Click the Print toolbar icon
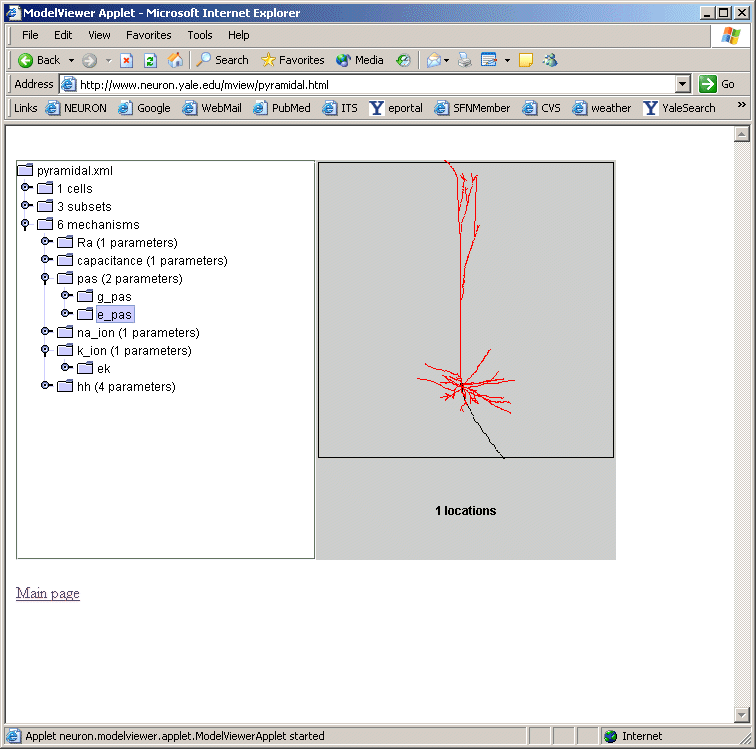 [x=464, y=60]
